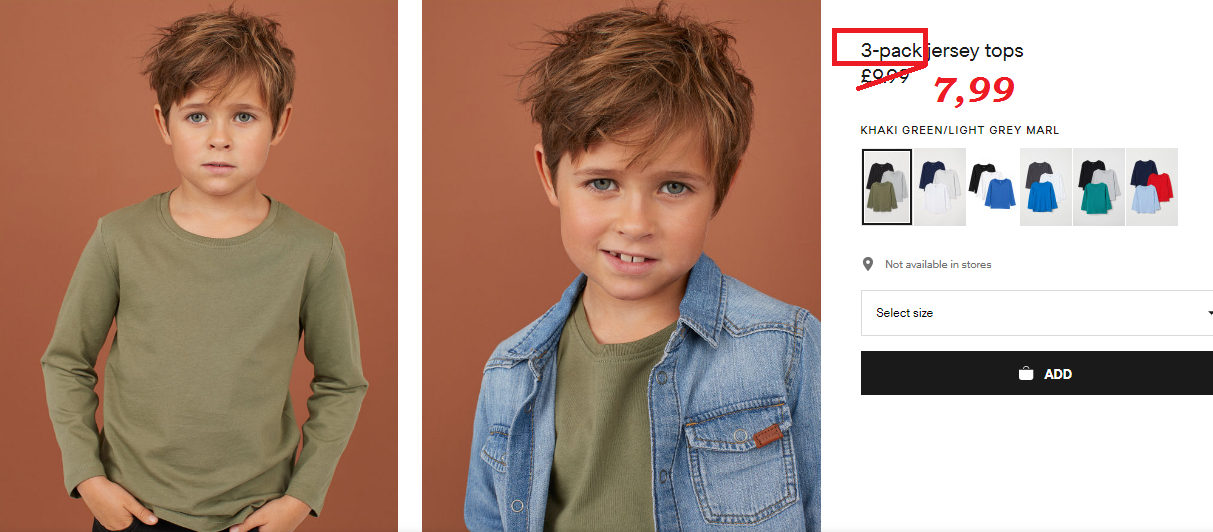
Task: Click the crossed-out £9.99 price
Action: [884, 74]
